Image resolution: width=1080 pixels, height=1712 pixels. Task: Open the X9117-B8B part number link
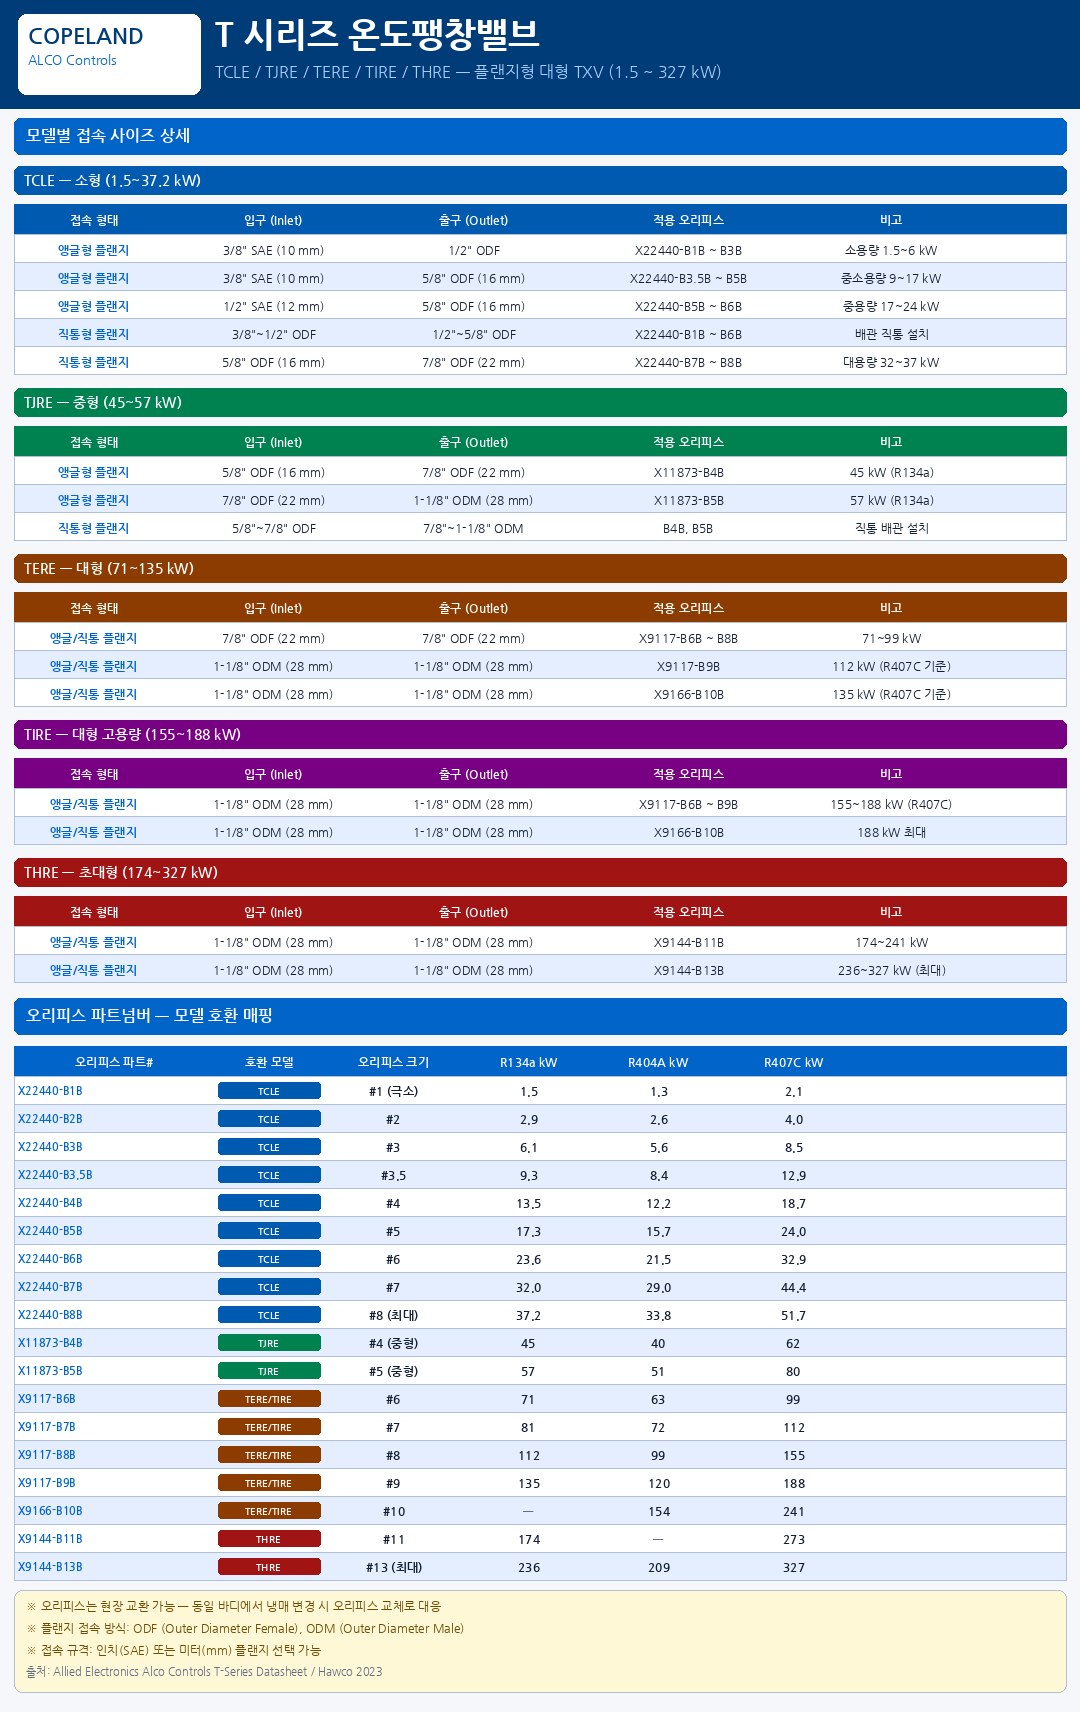point(47,1455)
